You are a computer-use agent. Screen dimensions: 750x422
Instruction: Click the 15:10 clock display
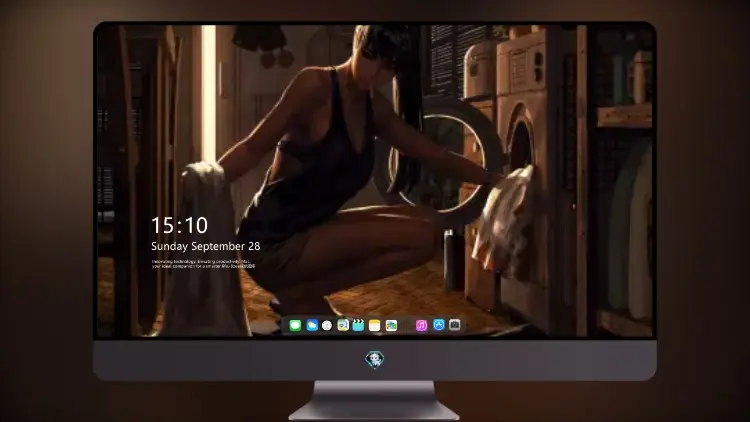pyautogui.click(x=179, y=225)
